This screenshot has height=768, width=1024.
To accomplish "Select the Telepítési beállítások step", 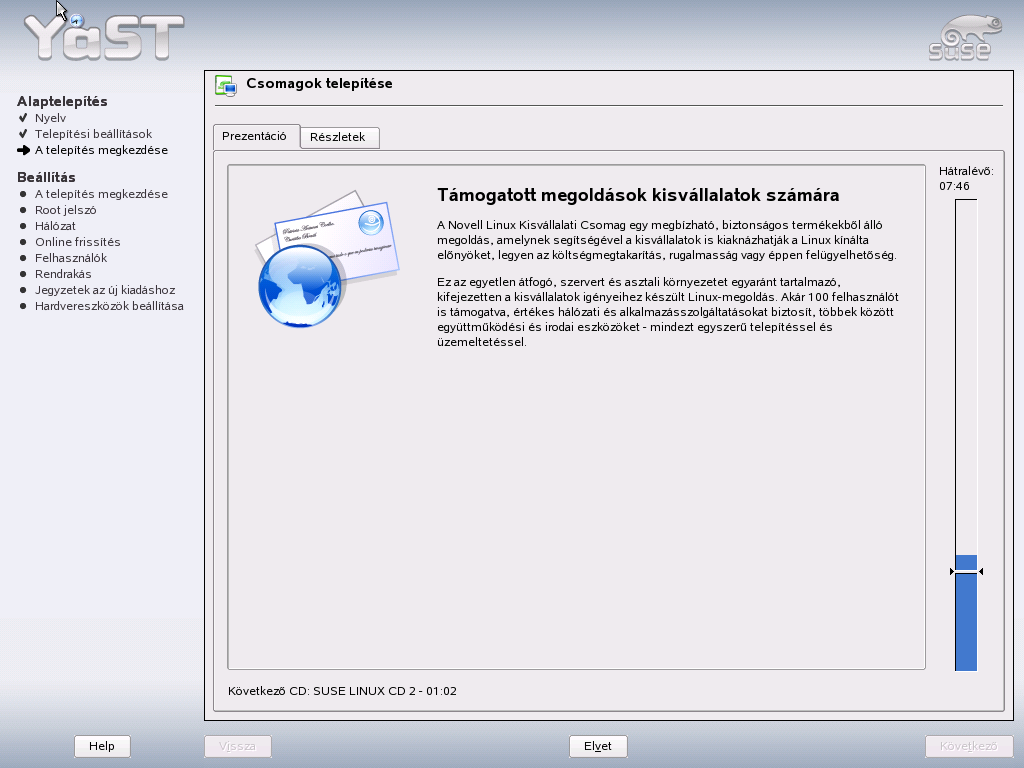I will click(93, 134).
